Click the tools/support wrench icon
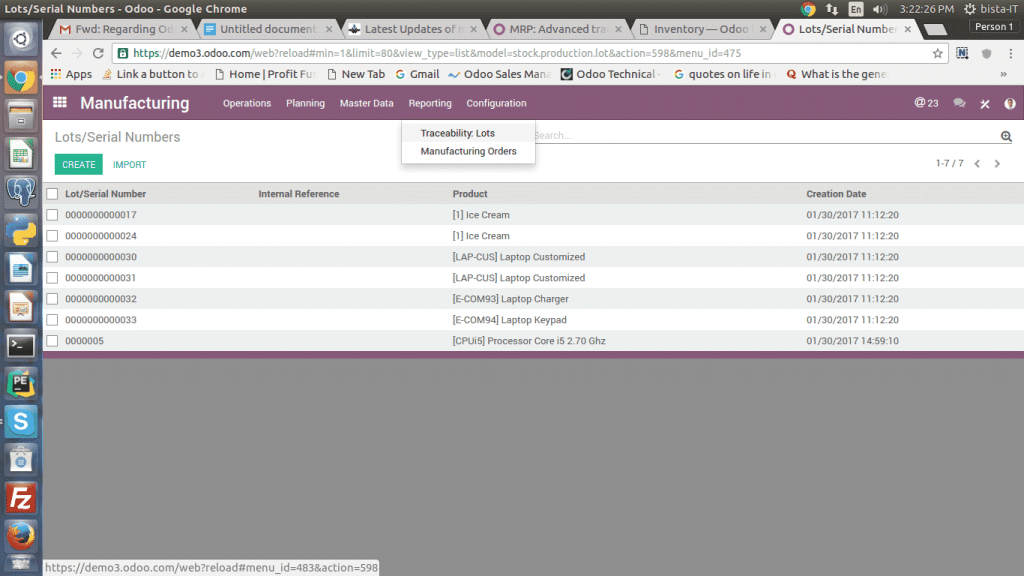Screen dimensions: 1024x576 coord(983,103)
